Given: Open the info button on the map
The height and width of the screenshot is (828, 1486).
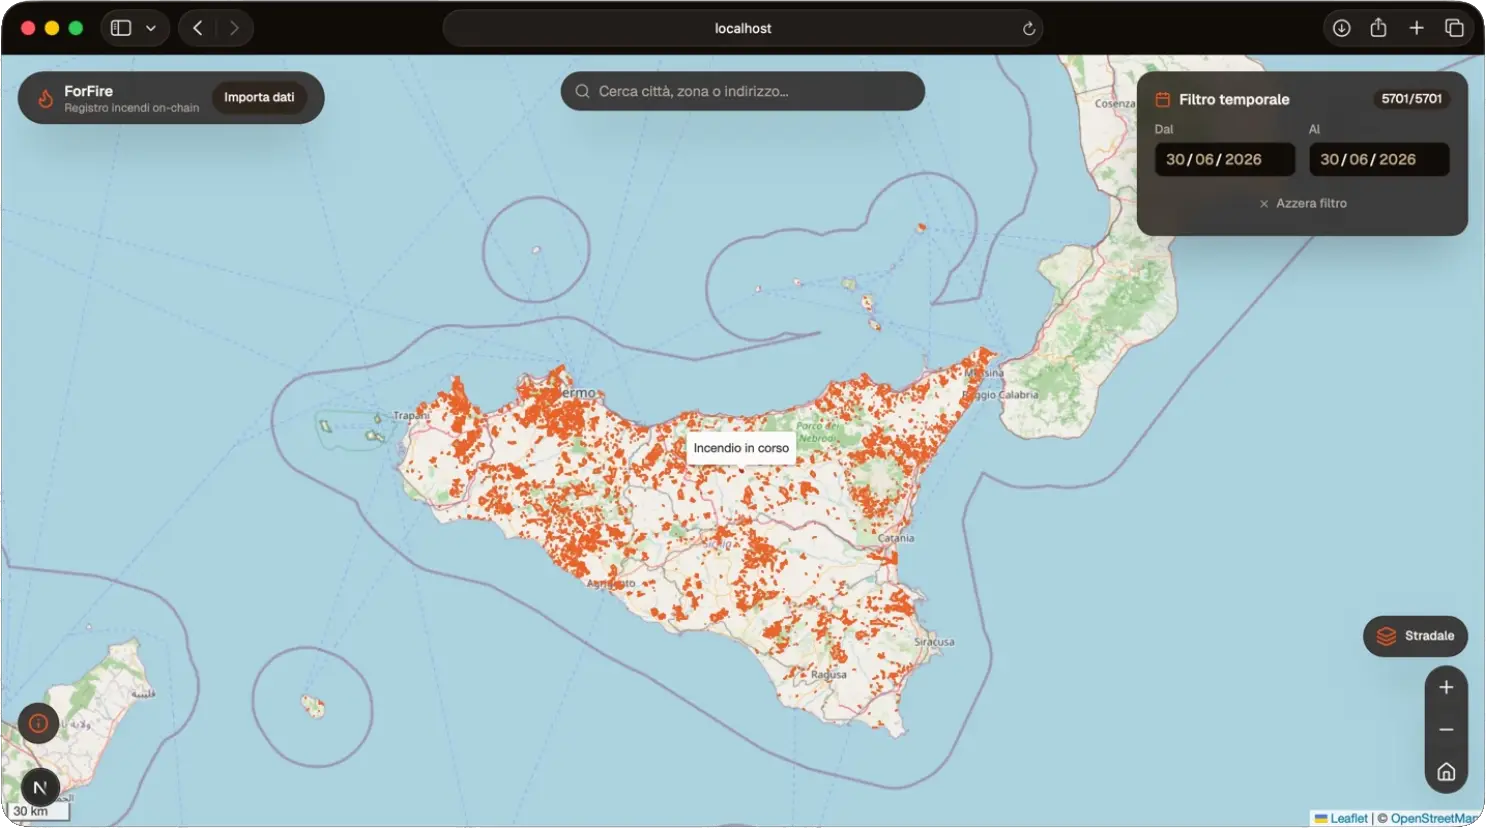Looking at the screenshot, I should [x=39, y=723].
